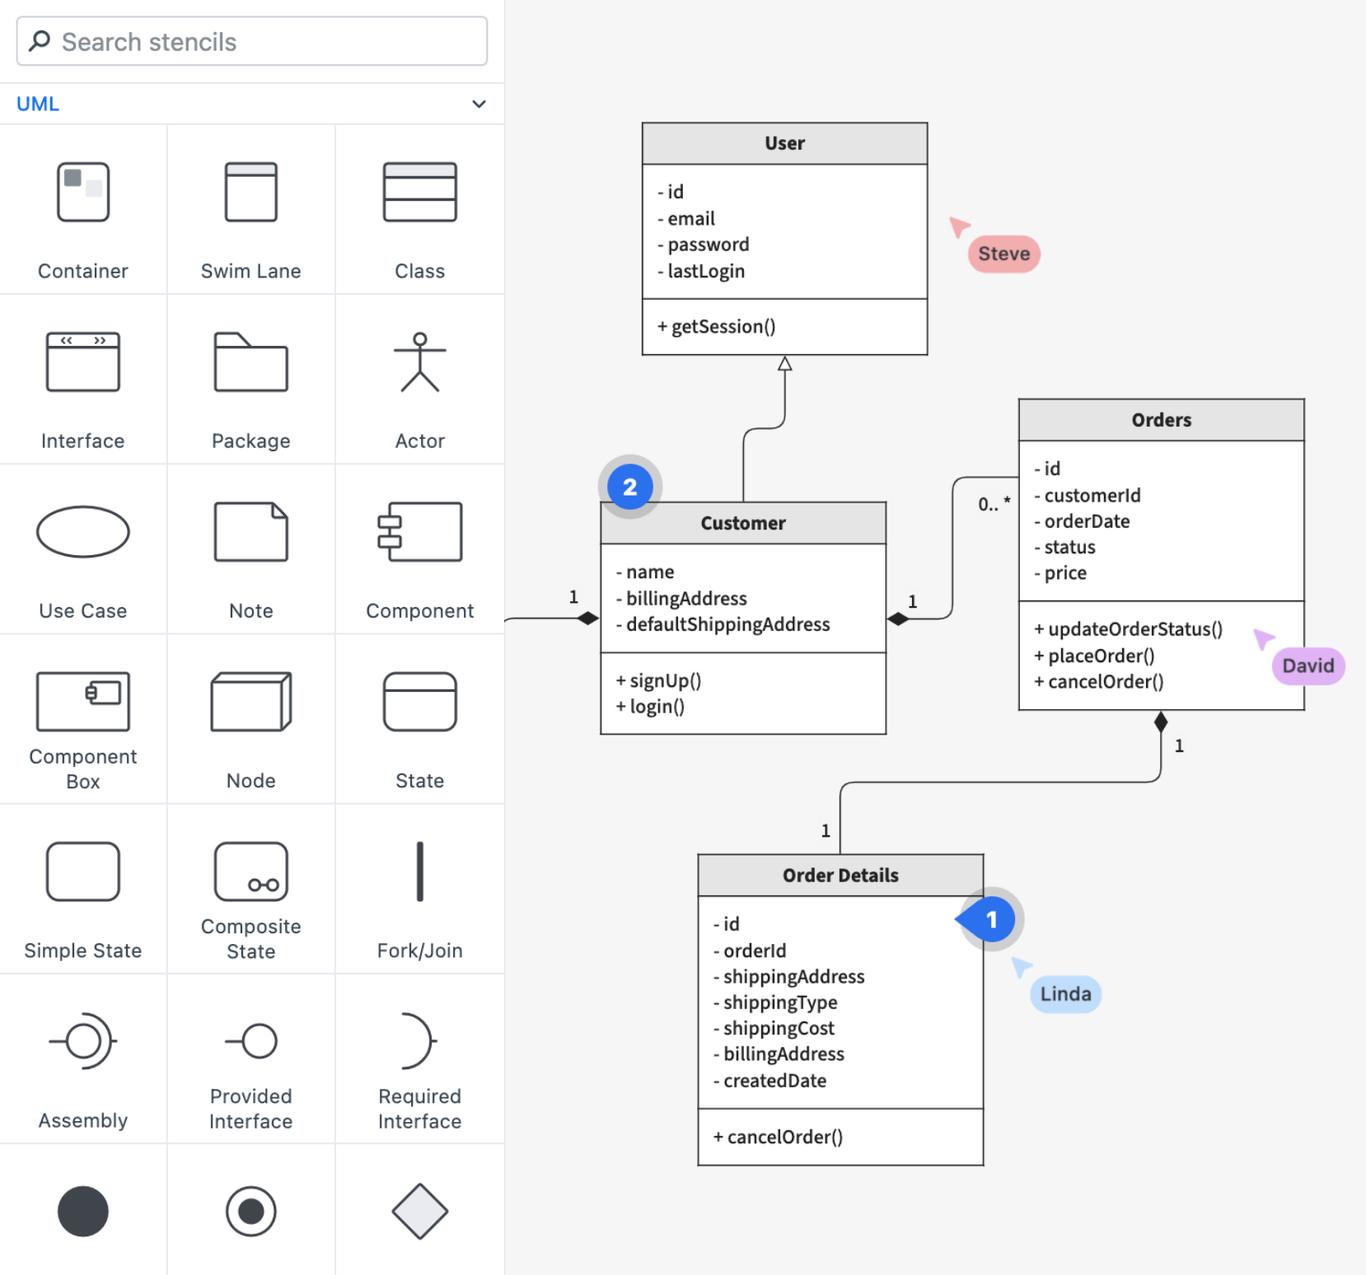Click Steve's collaborator cursor label
1366x1275 pixels.
tap(1003, 253)
